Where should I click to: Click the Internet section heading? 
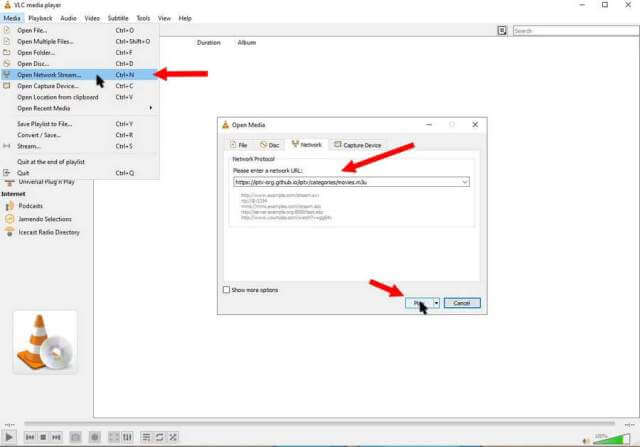pos(13,194)
